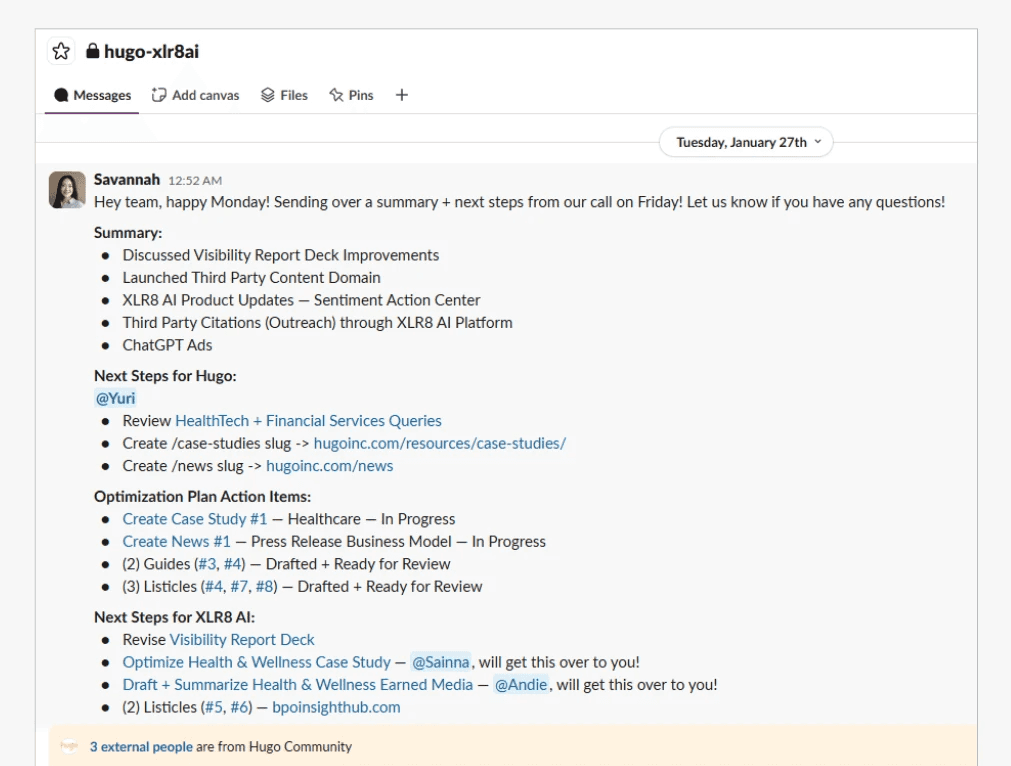The width and height of the screenshot is (1011, 766).
Task: Open the Tuesday, January 27th date dropdown
Action: (x=745, y=142)
